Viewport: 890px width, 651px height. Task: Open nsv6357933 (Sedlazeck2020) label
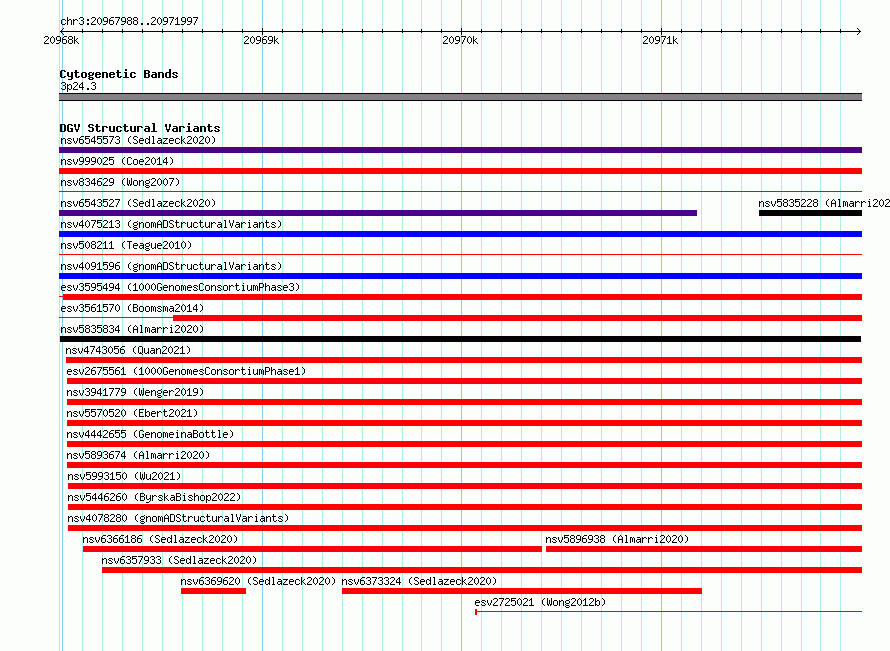pyautogui.click(x=179, y=560)
